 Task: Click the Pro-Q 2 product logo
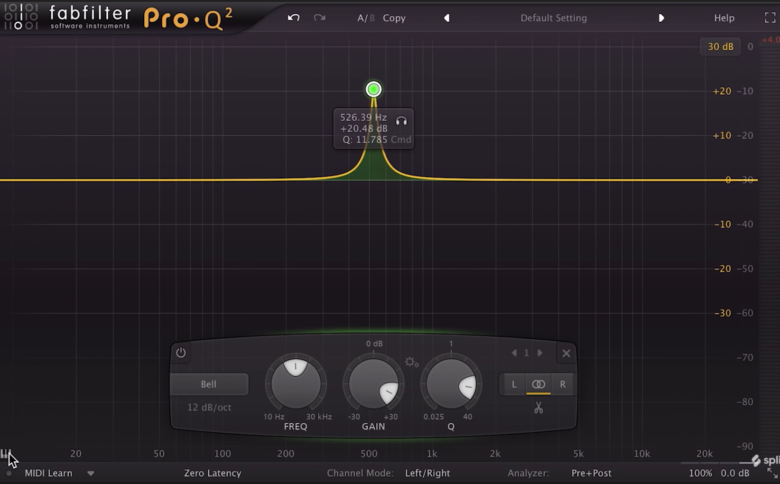[x=188, y=19]
